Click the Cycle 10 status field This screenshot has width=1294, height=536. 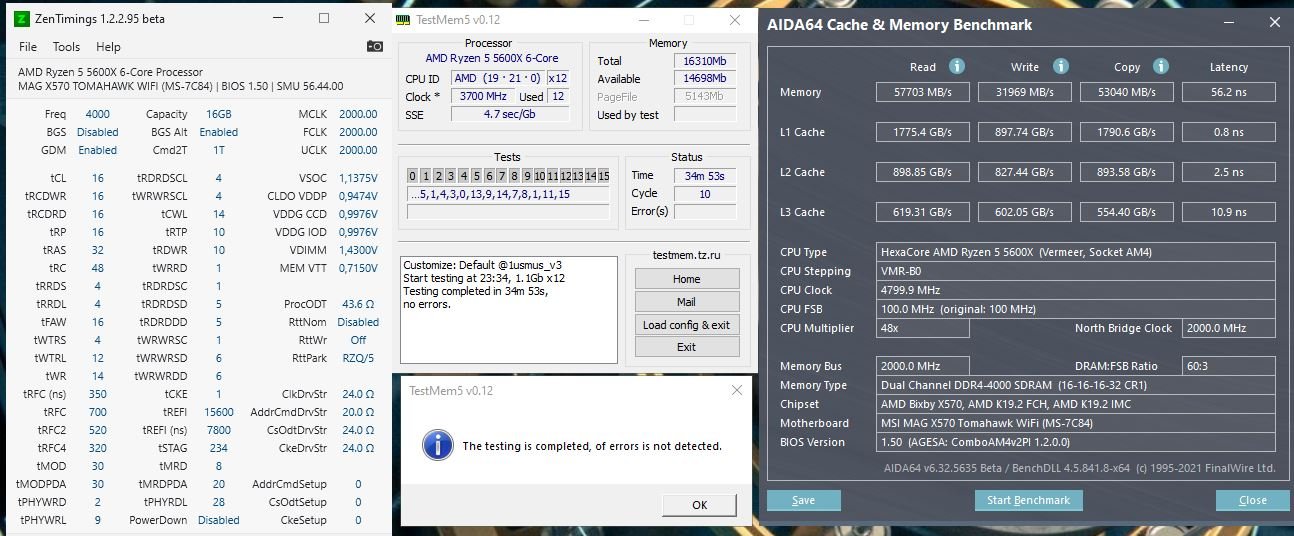(705, 193)
